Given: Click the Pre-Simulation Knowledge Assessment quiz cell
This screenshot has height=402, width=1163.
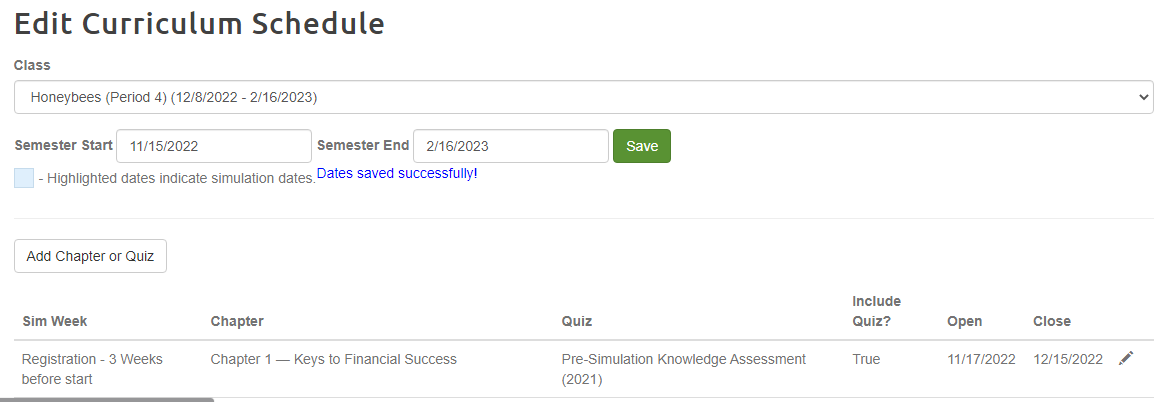Looking at the screenshot, I should (x=683, y=369).
